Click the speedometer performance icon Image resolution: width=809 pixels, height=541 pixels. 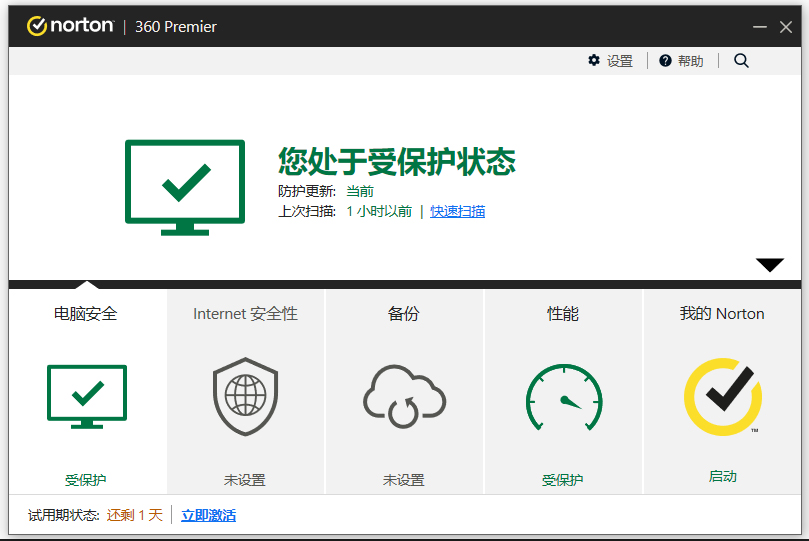coord(564,397)
